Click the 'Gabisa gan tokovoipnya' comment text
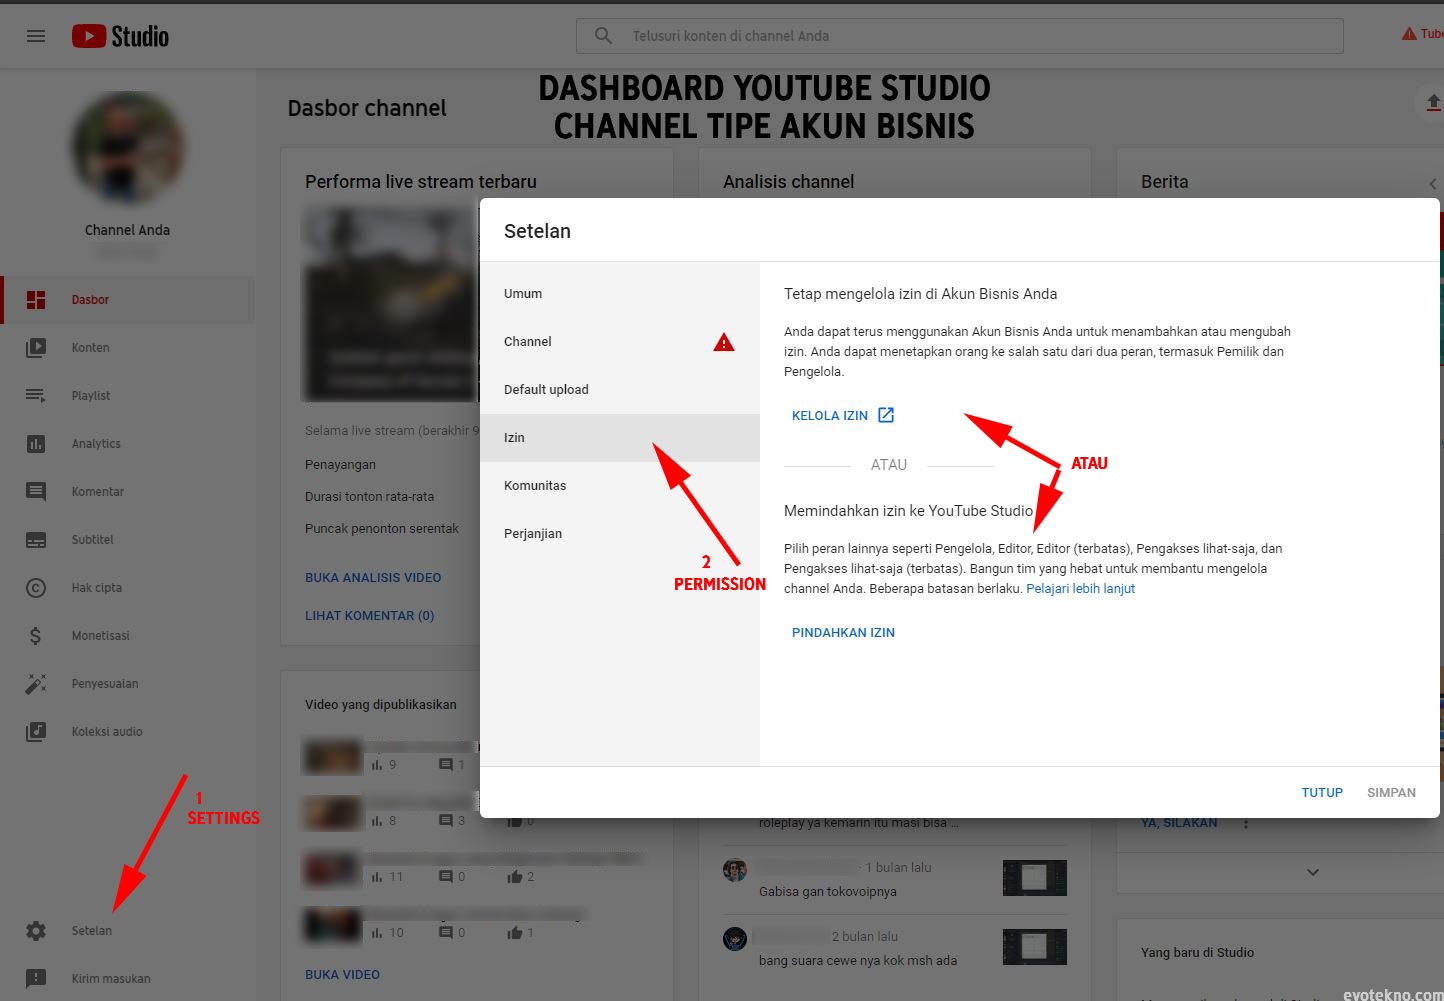This screenshot has width=1444, height=1001. 828,892
